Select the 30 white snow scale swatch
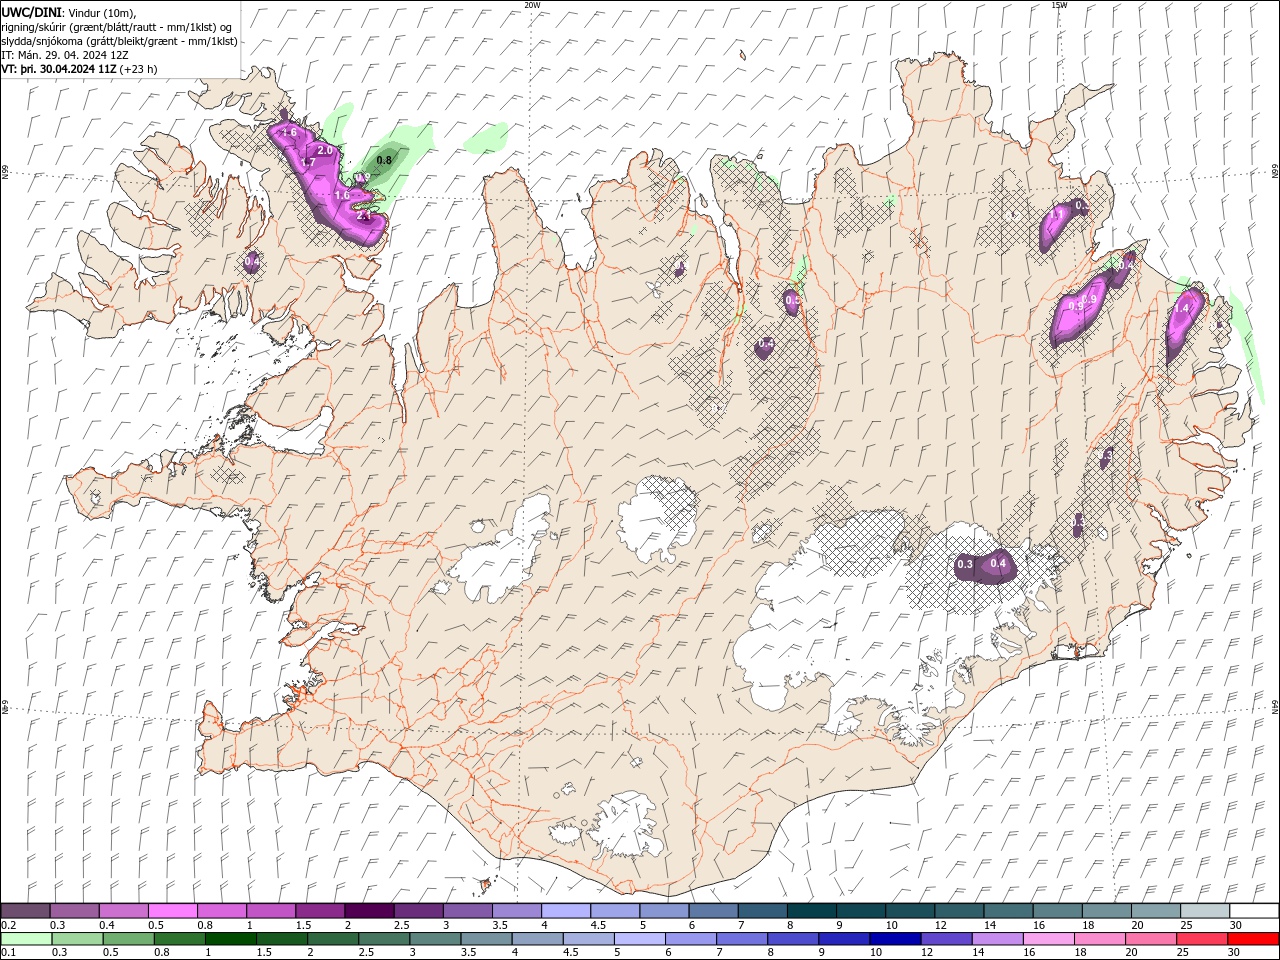Image resolution: width=1280 pixels, height=960 pixels. tap(1253, 910)
